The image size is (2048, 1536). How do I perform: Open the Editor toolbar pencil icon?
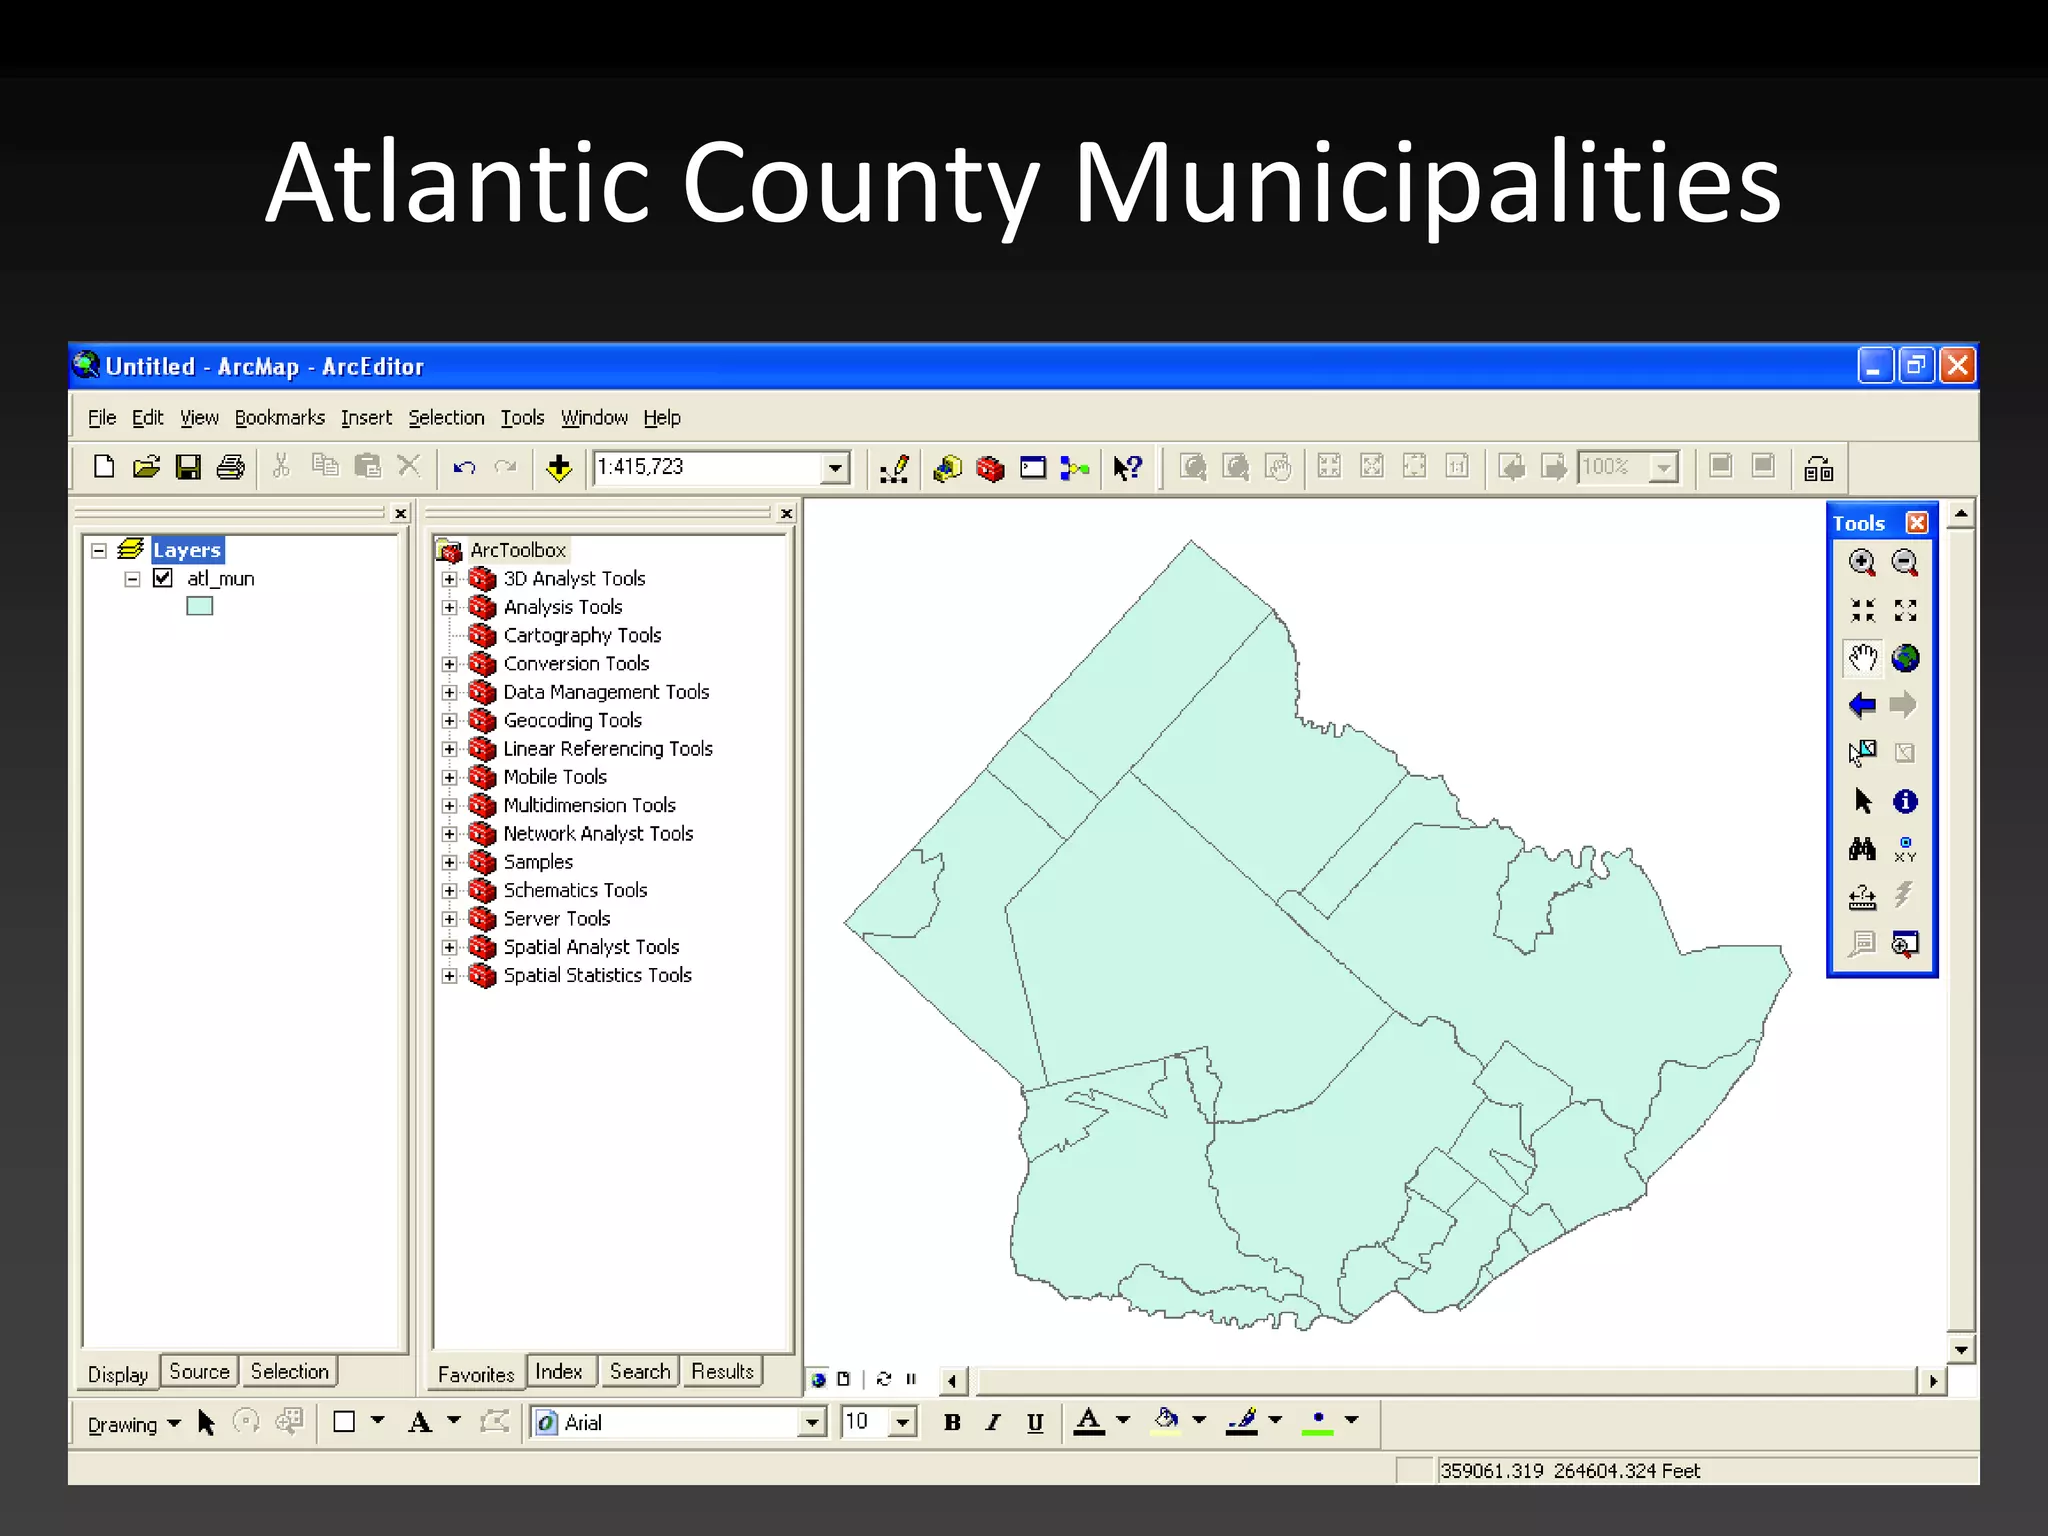tap(894, 468)
